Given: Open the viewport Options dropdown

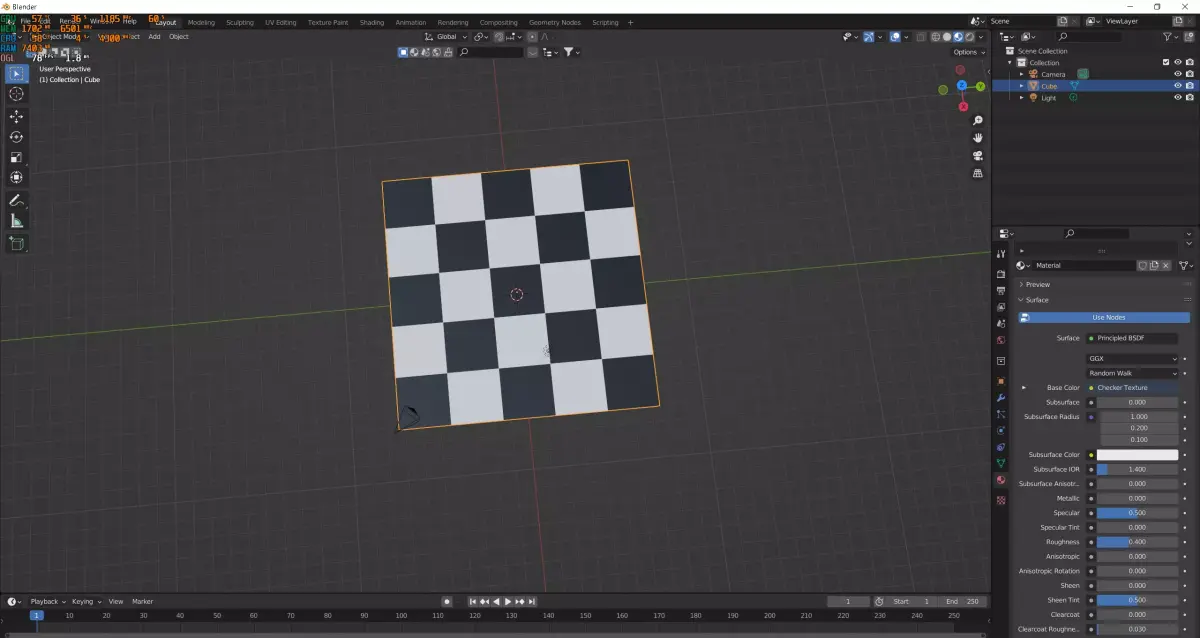Looking at the screenshot, I should point(967,52).
